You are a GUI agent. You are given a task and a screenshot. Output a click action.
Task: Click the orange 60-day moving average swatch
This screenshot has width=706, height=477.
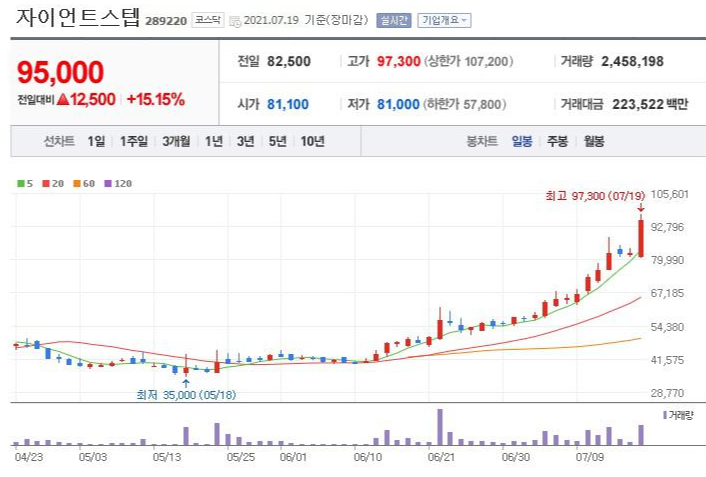[x=77, y=183]
